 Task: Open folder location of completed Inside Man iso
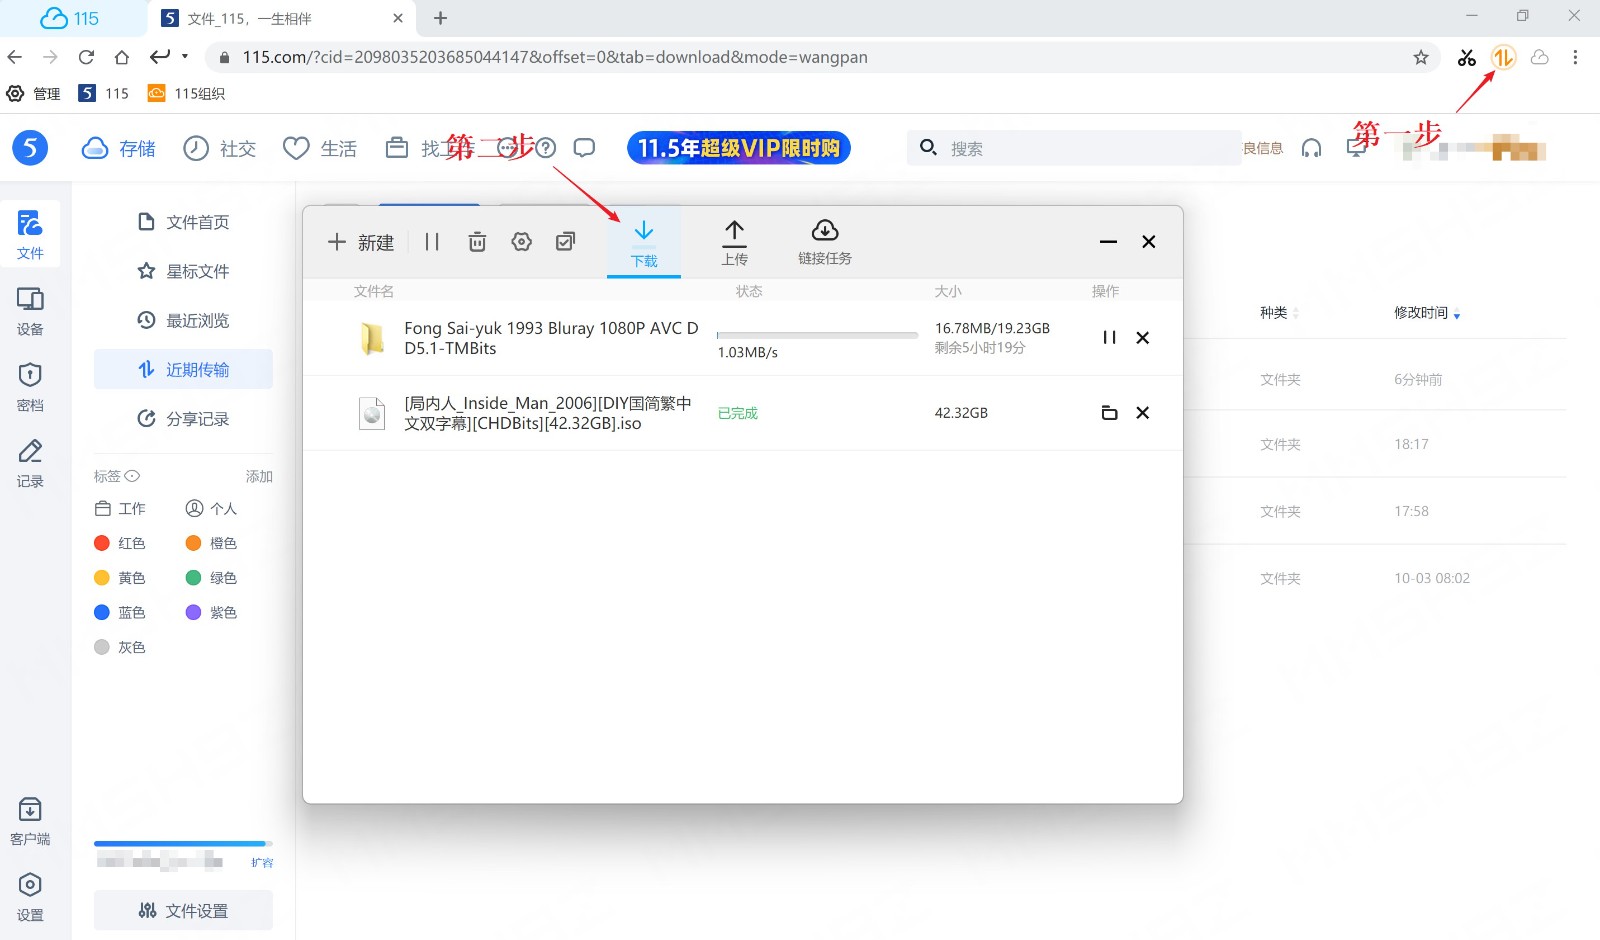pos(1109,413)
